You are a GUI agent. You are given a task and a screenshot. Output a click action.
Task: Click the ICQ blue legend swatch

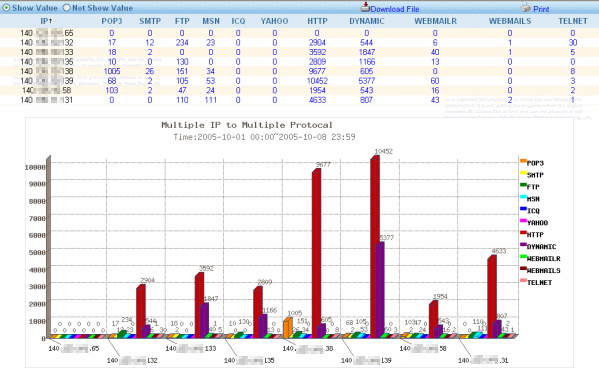click(523, 209)
